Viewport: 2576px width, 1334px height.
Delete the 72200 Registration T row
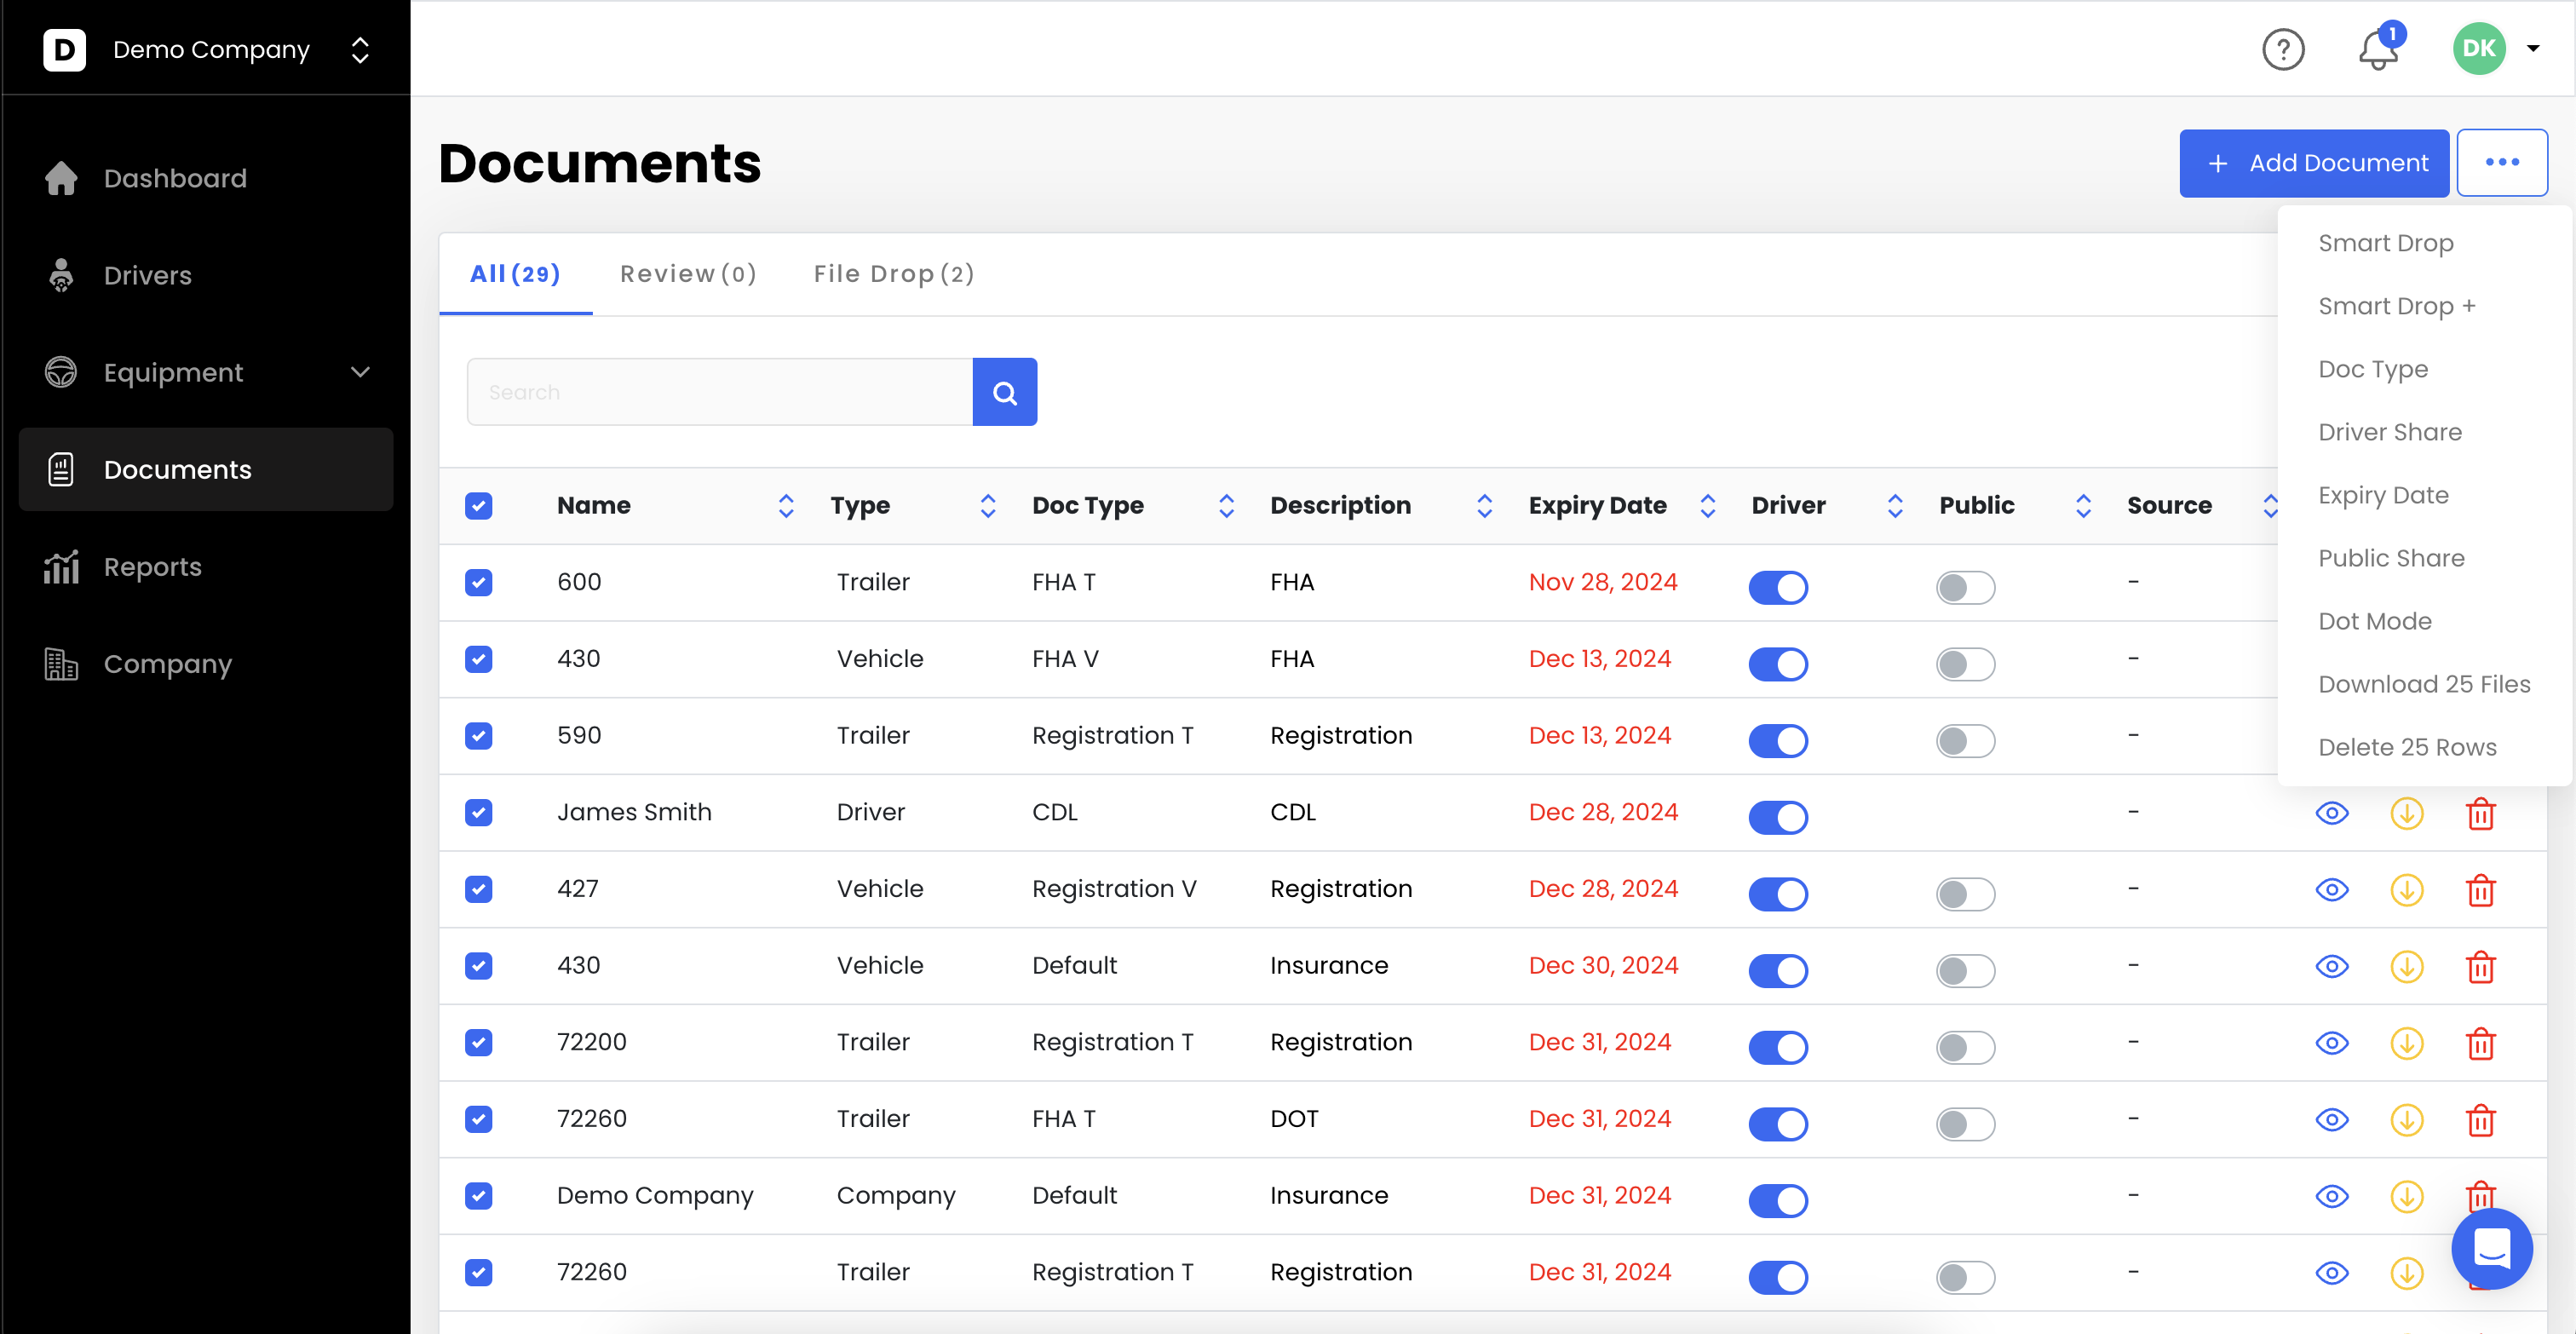pos(2480,1043)
